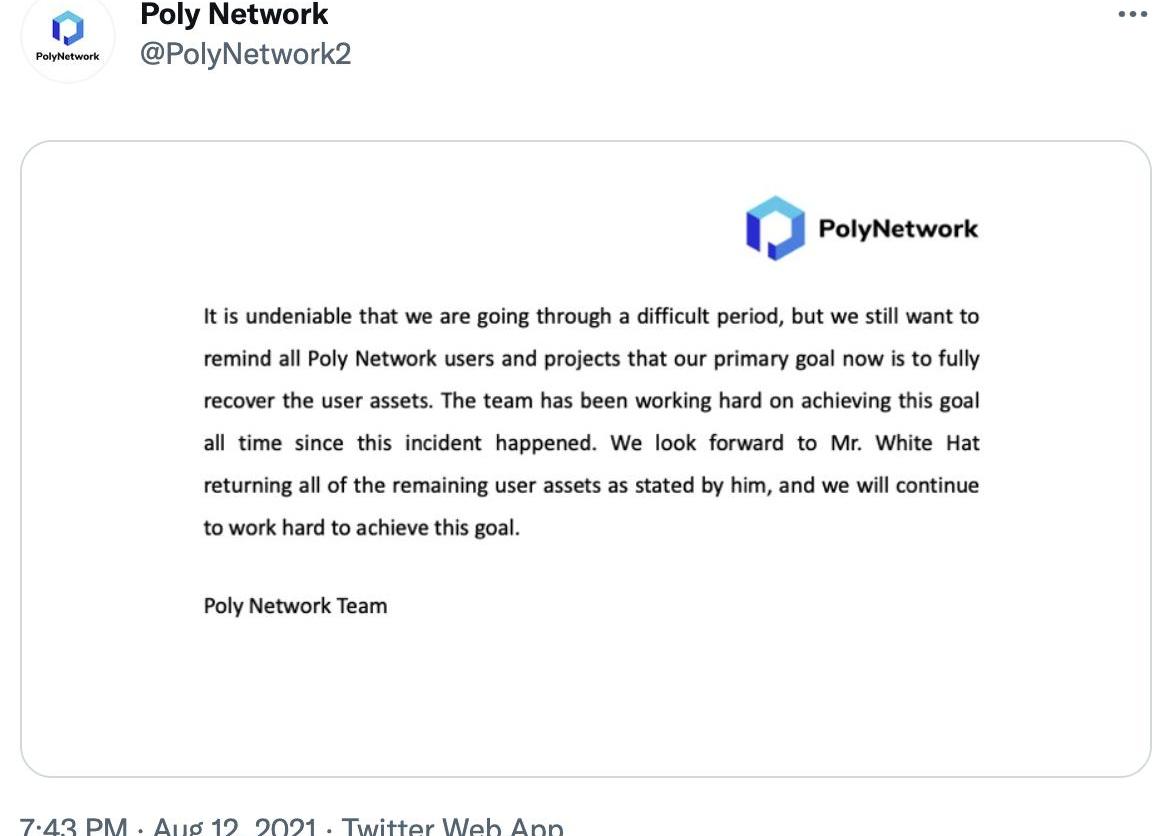Click the Aug 12, 2021 date
This screenshot has height=836, width=1164.
point(235,826)
